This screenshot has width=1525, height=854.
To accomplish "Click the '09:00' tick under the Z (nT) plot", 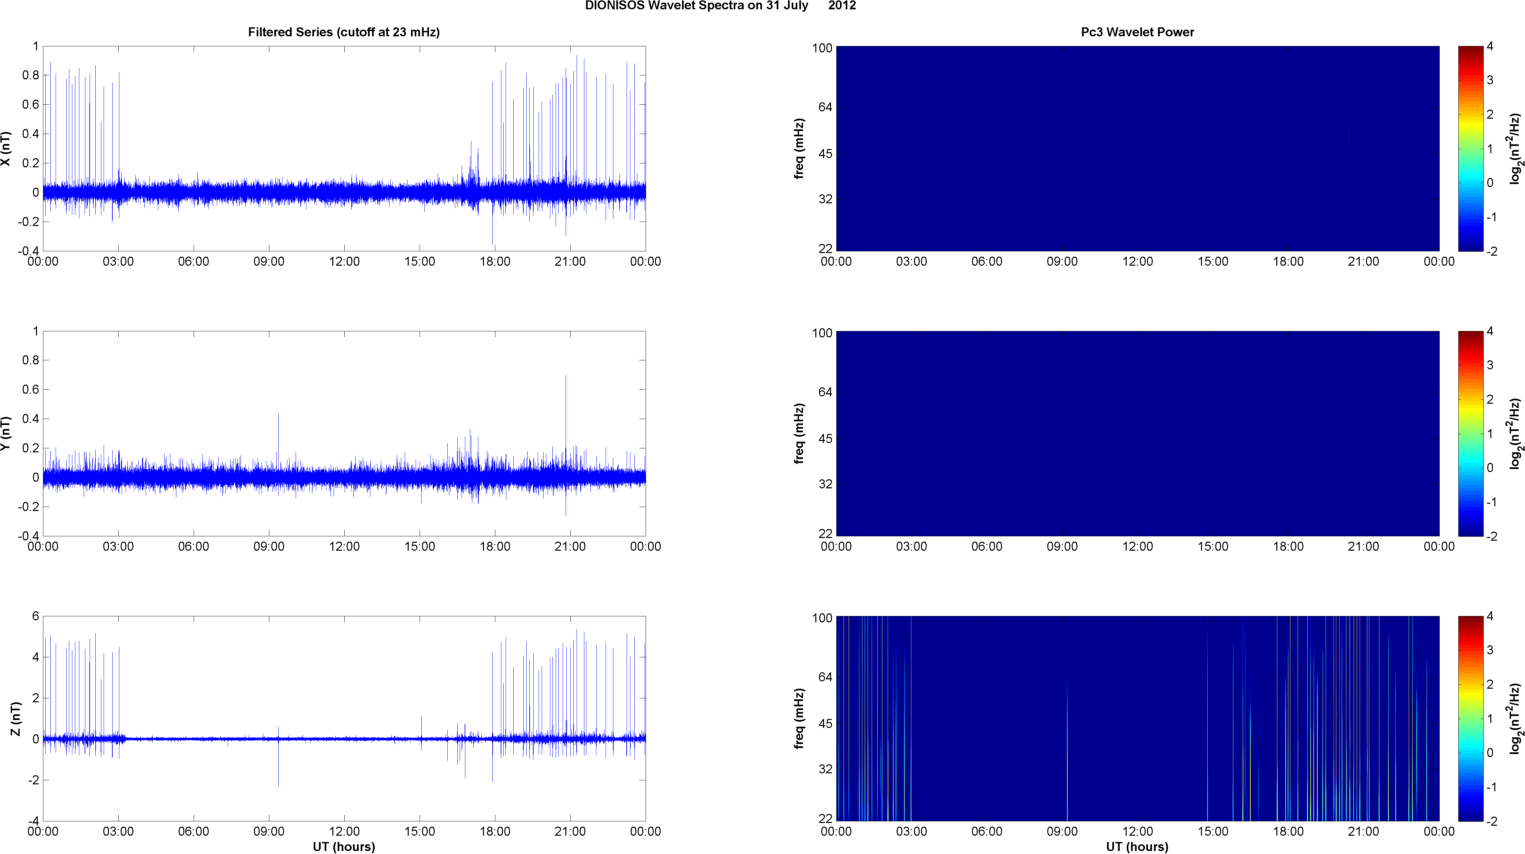I will tap(269, 832).
